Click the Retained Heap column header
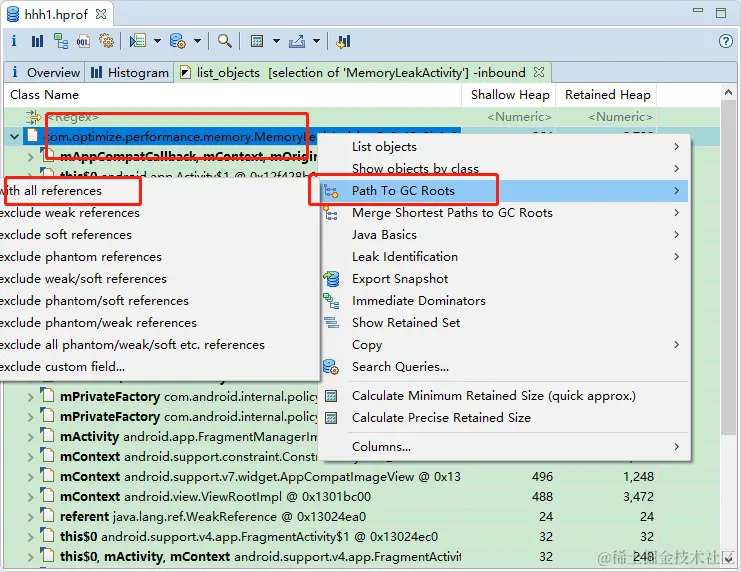 [x=607, y=95]
